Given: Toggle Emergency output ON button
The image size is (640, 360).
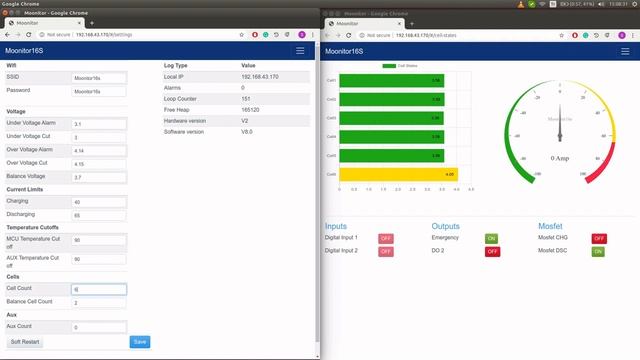Looking at the screenshot, I should pos(491,238).
